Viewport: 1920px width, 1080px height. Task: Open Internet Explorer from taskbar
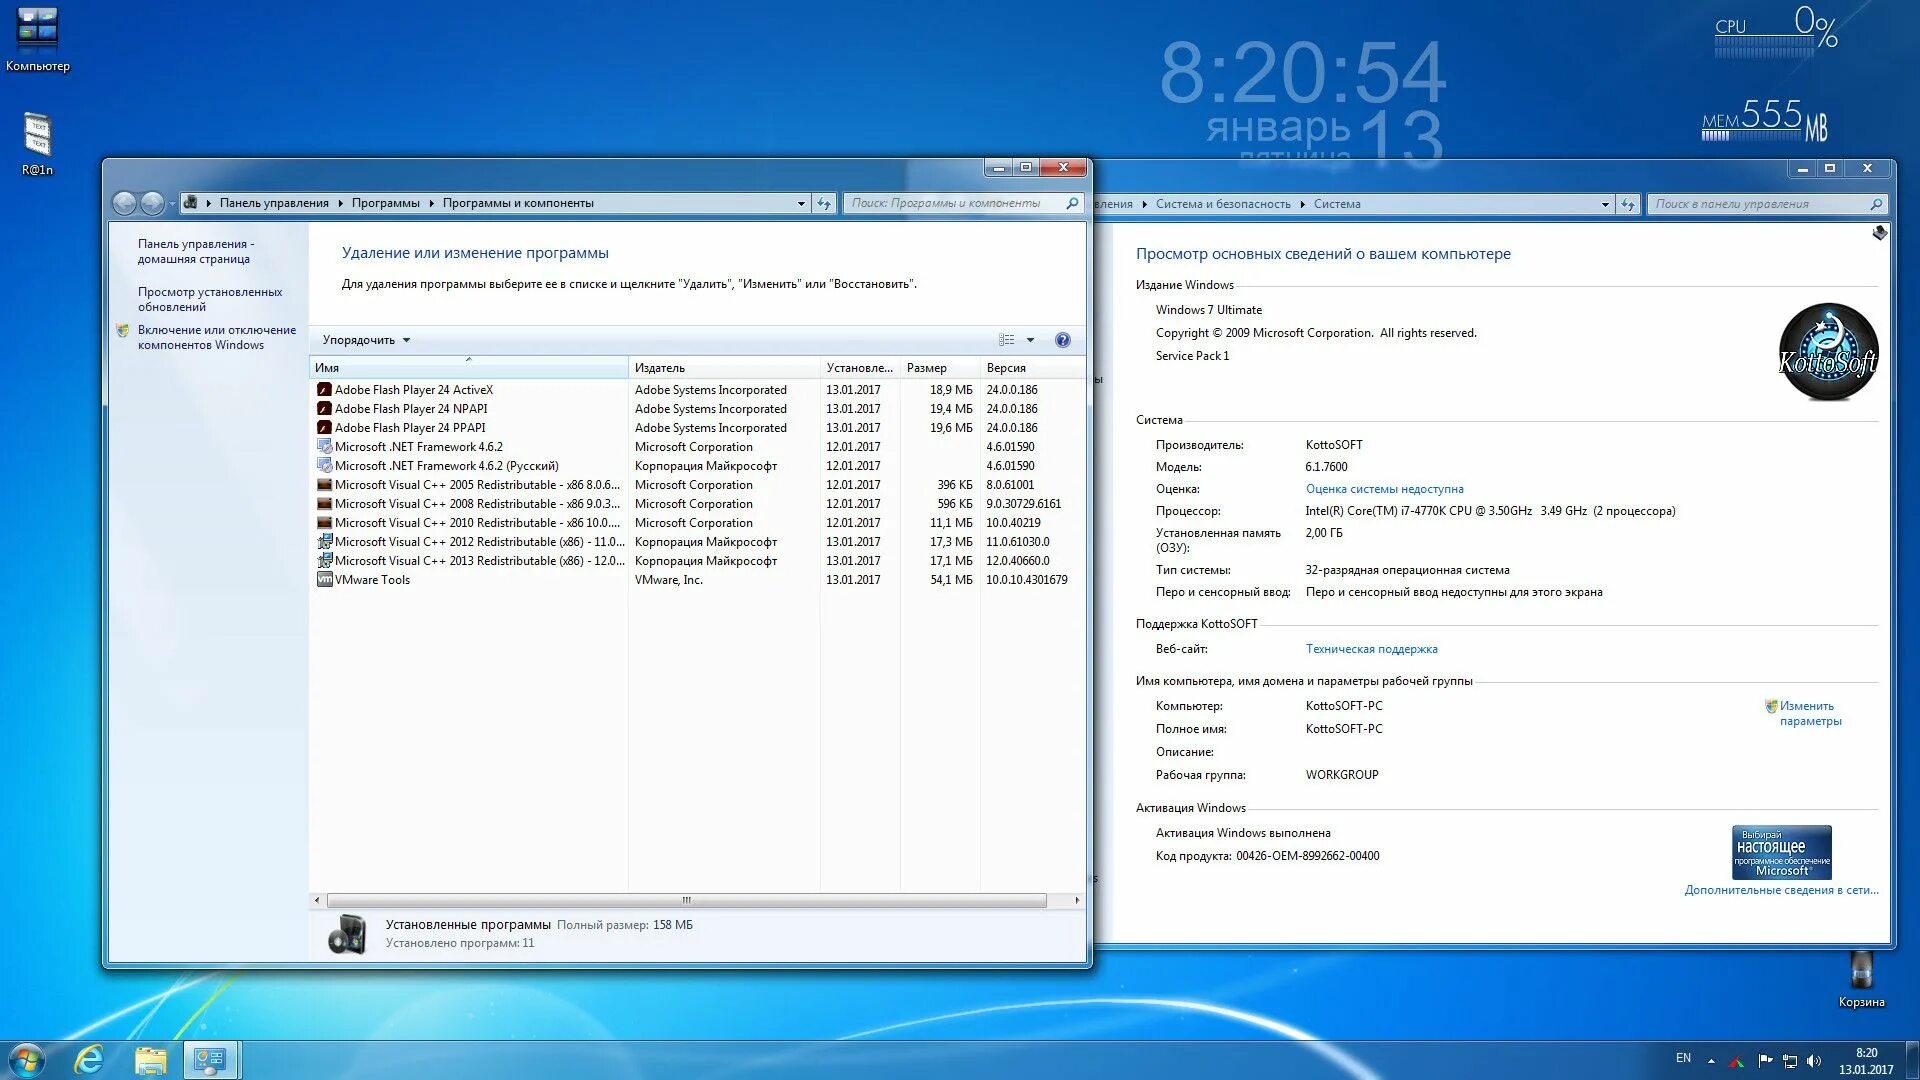click(x=89, y=1060)
